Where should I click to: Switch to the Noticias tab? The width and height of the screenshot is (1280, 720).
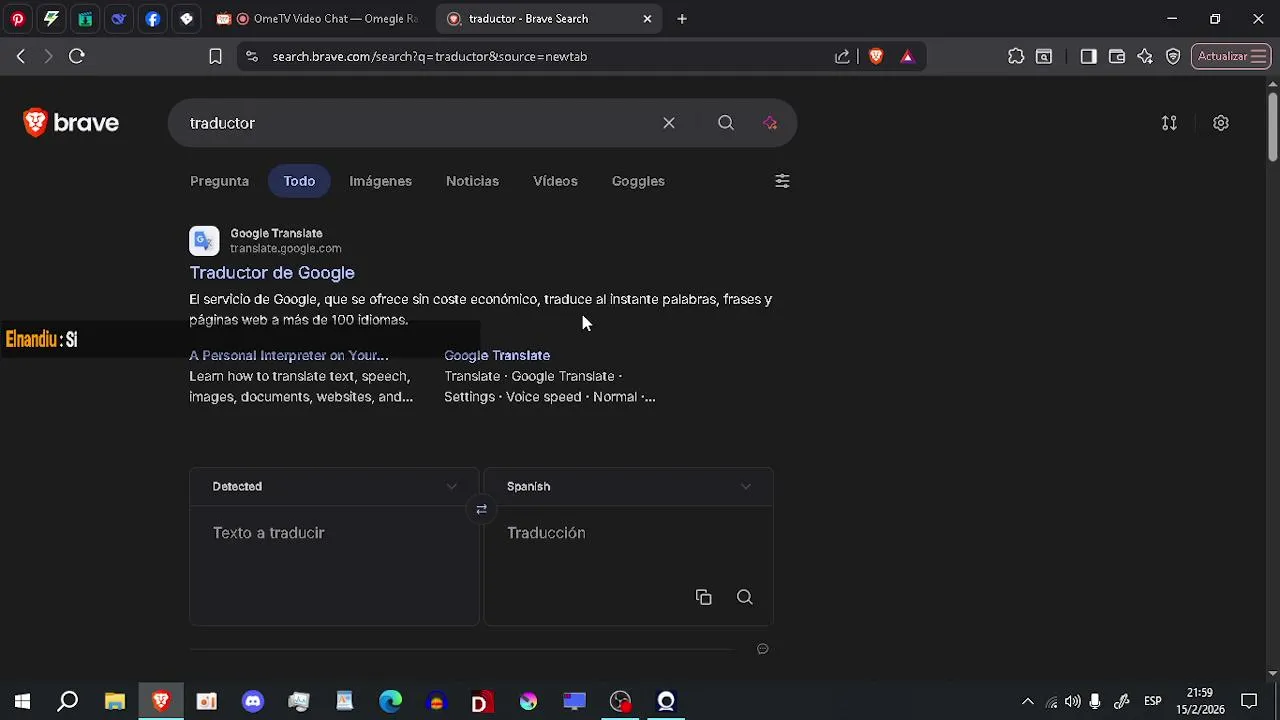pos(472,181)
